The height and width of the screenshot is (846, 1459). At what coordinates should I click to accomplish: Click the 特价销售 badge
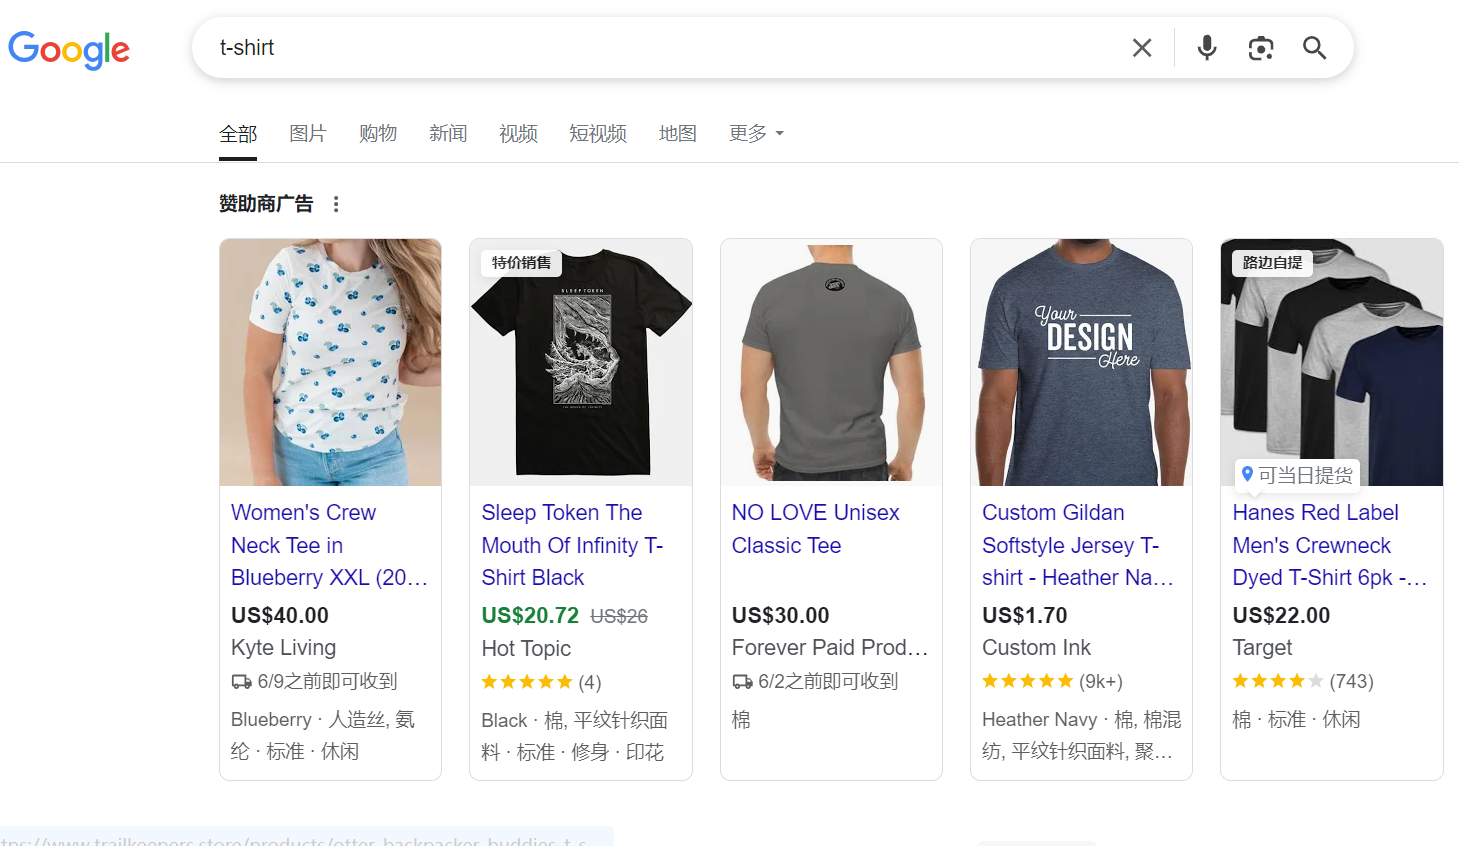click(x=521, y=263)
